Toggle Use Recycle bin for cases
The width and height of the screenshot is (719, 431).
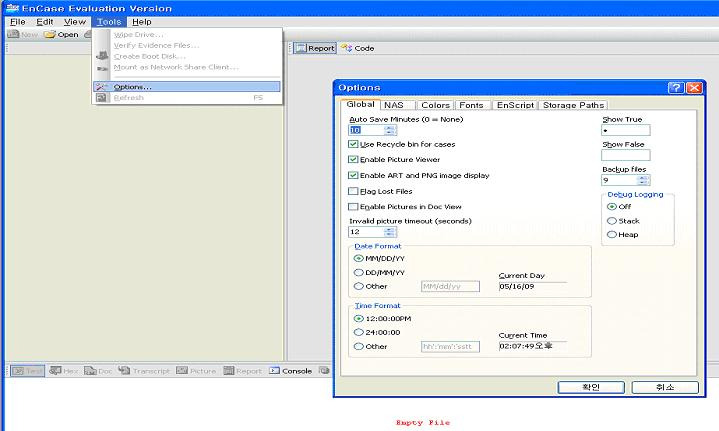click(353, 144)
